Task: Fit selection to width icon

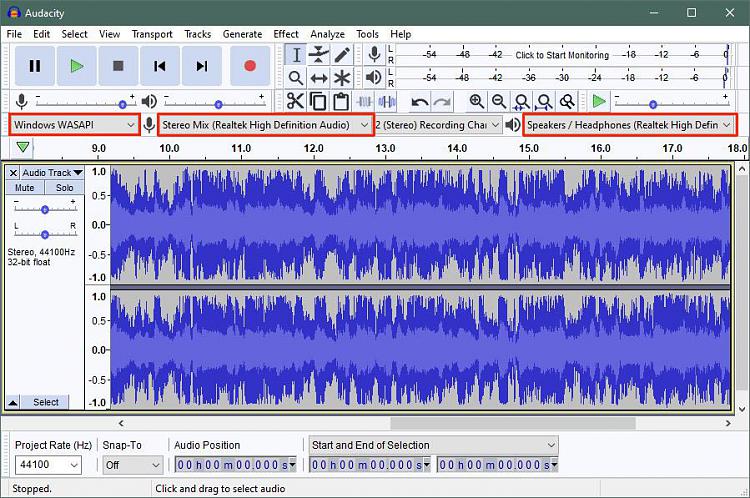Action: point(521,101)
